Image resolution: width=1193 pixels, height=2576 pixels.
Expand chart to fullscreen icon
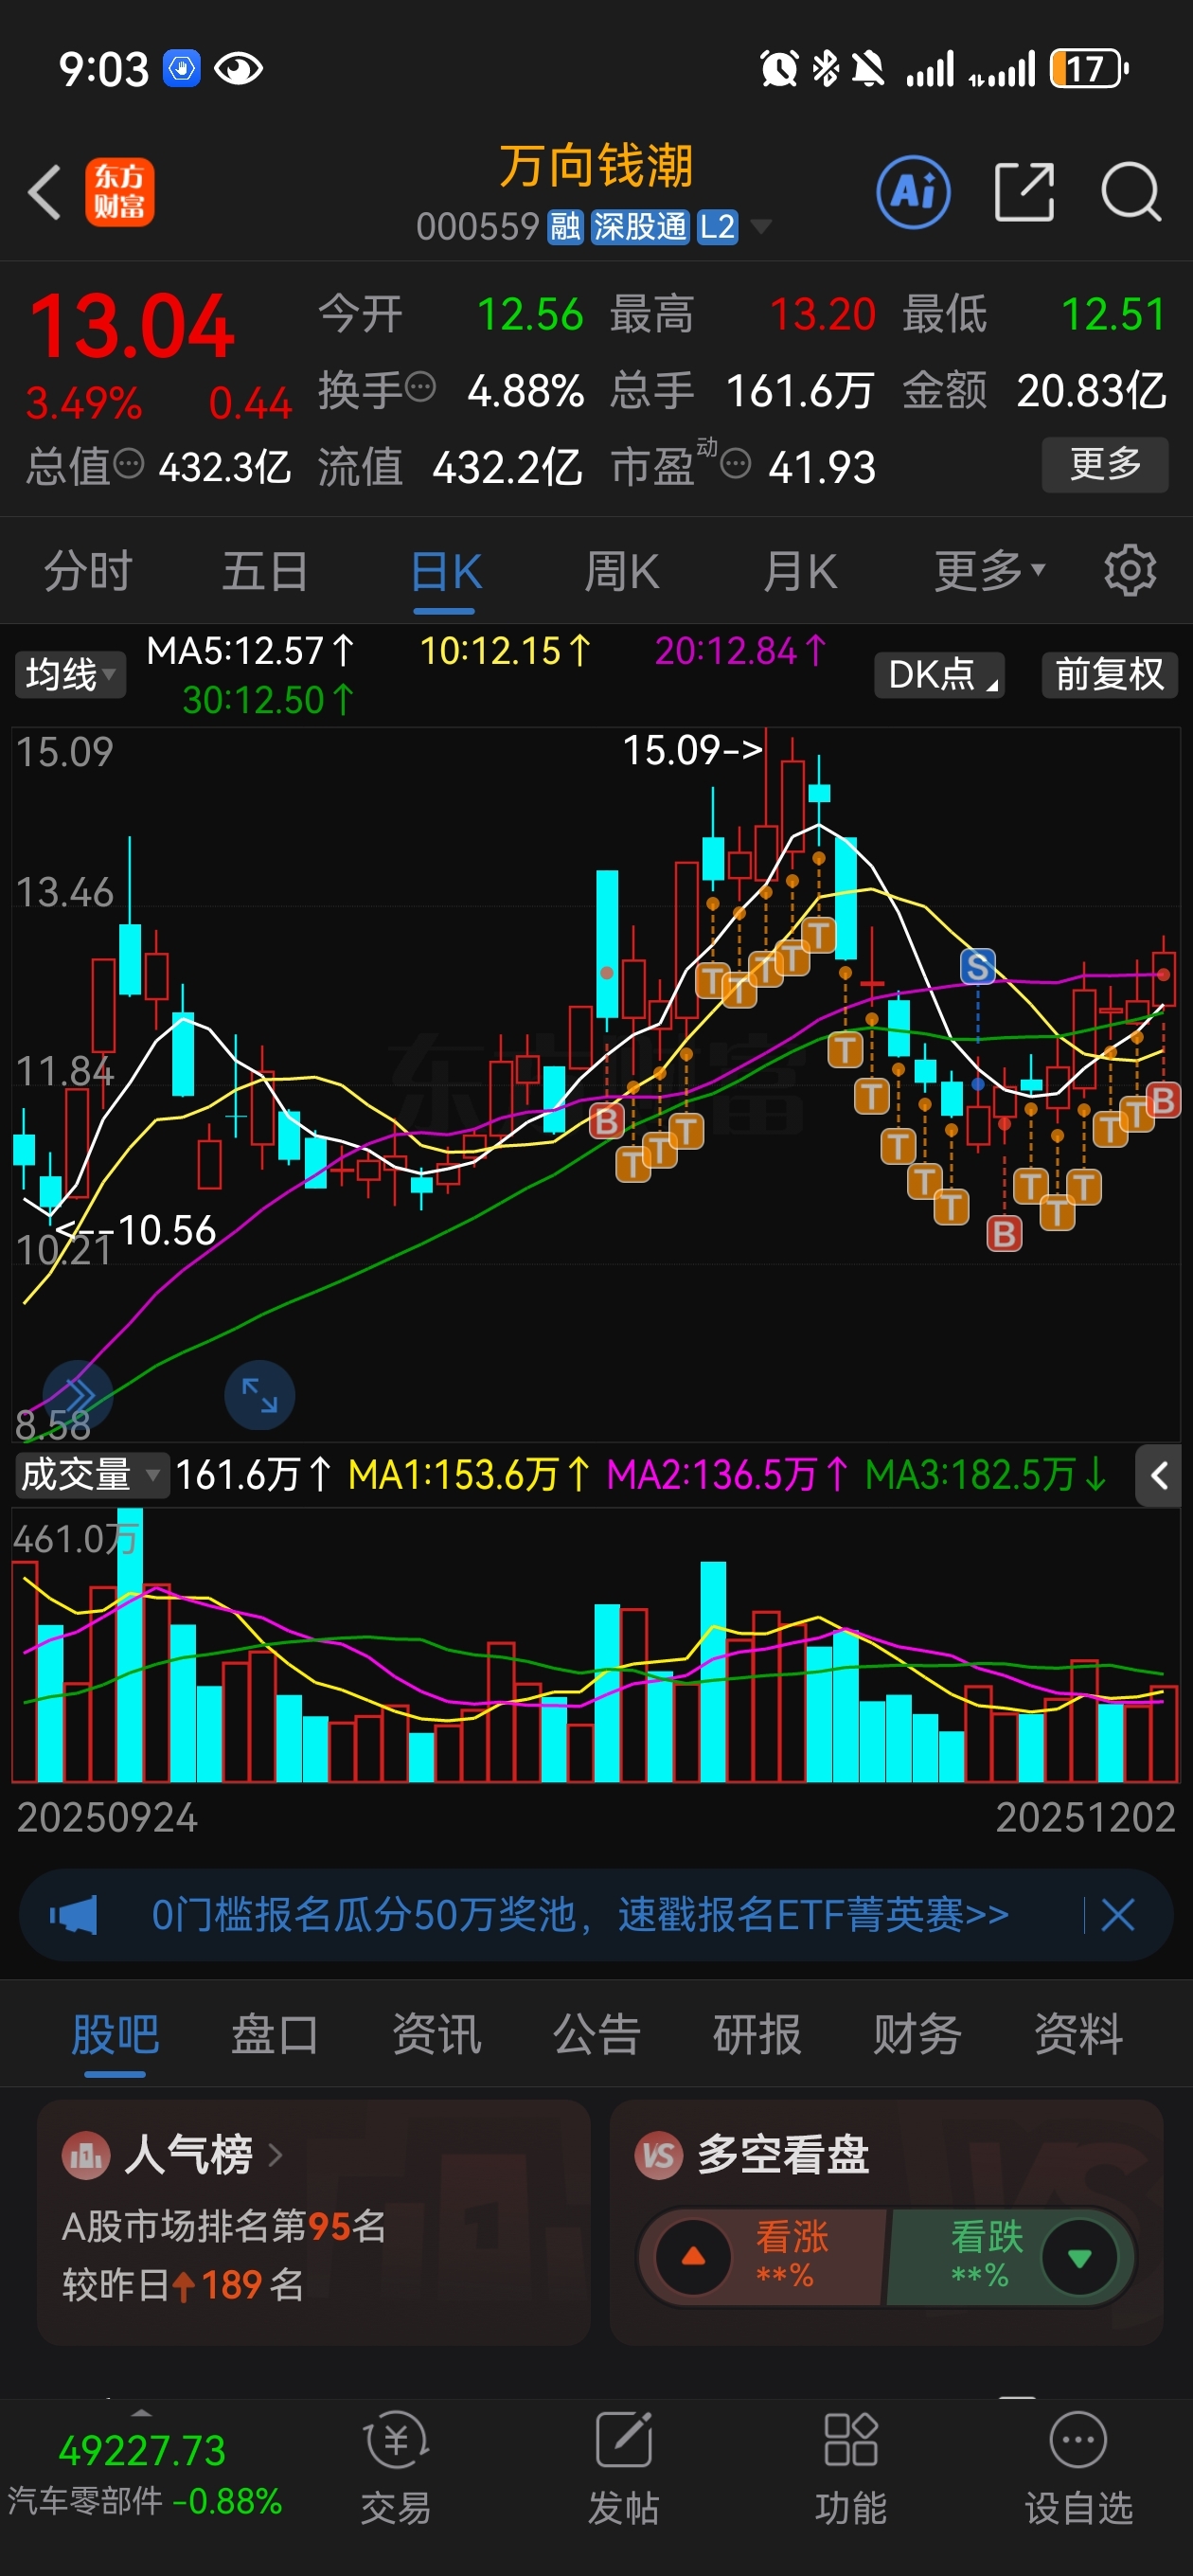pos(259,1395)
